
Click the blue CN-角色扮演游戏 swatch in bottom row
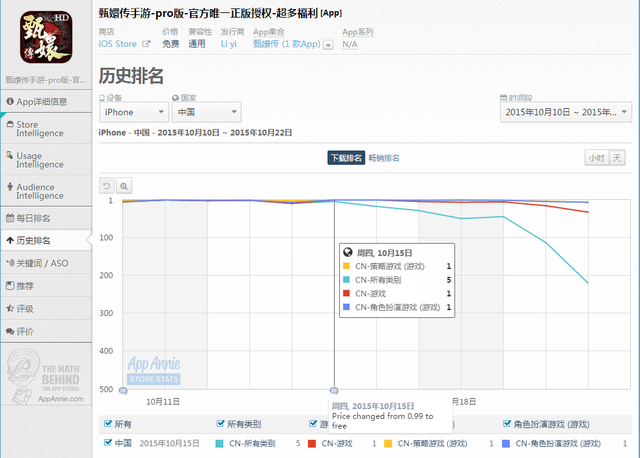(x=506, y=444)
